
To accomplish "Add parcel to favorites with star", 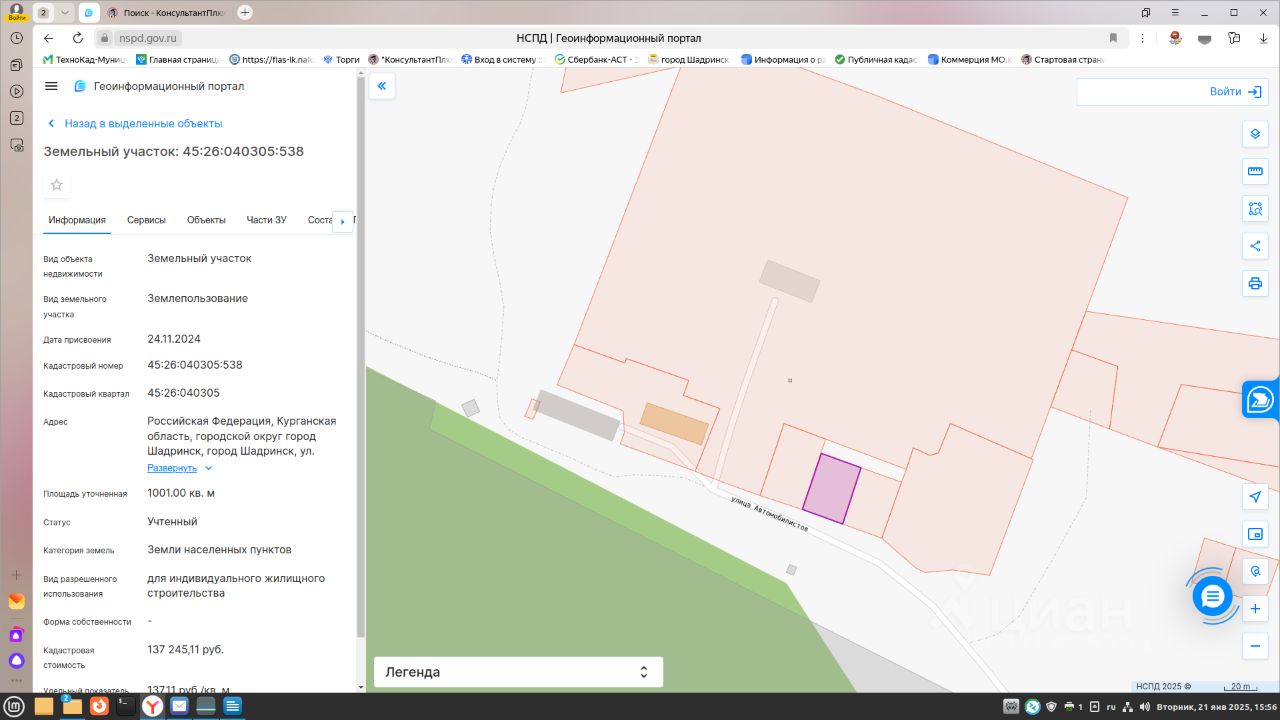I will click(57, 185).
